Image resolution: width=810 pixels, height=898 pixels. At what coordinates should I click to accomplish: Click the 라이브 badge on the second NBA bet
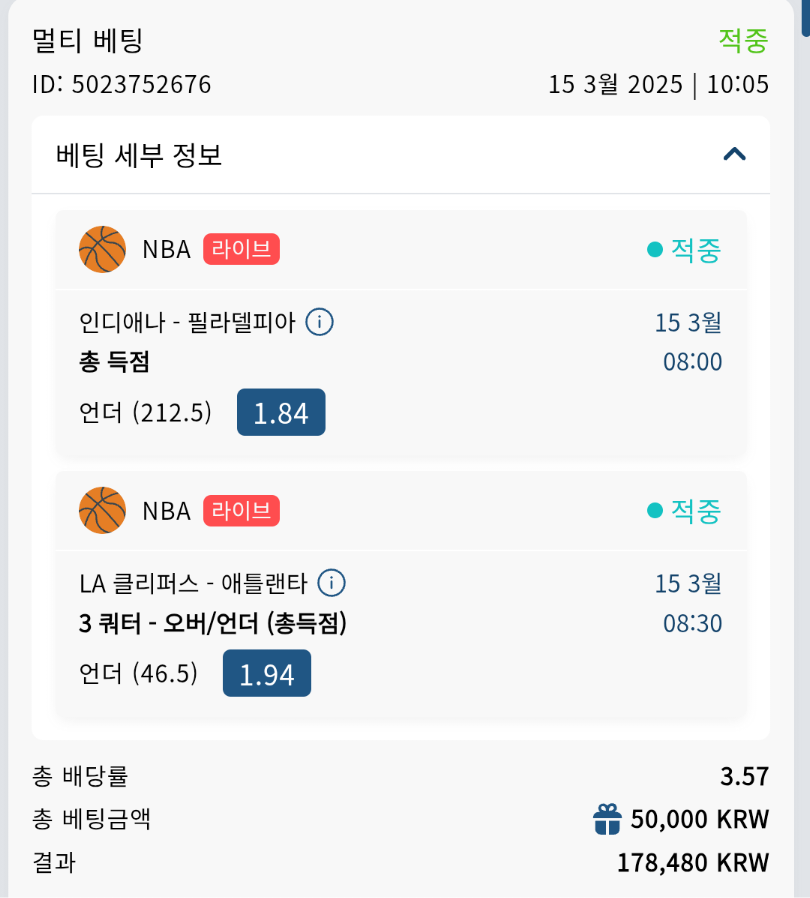point(241,510)
